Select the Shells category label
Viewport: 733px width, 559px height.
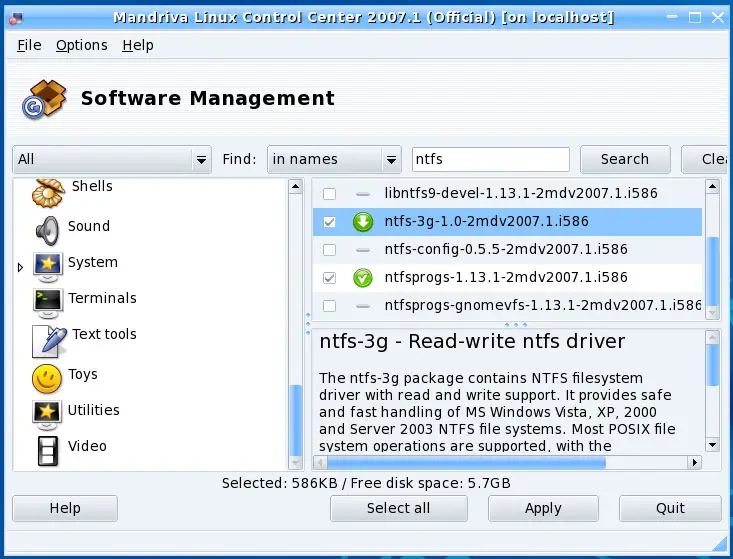tap(92, 186)
